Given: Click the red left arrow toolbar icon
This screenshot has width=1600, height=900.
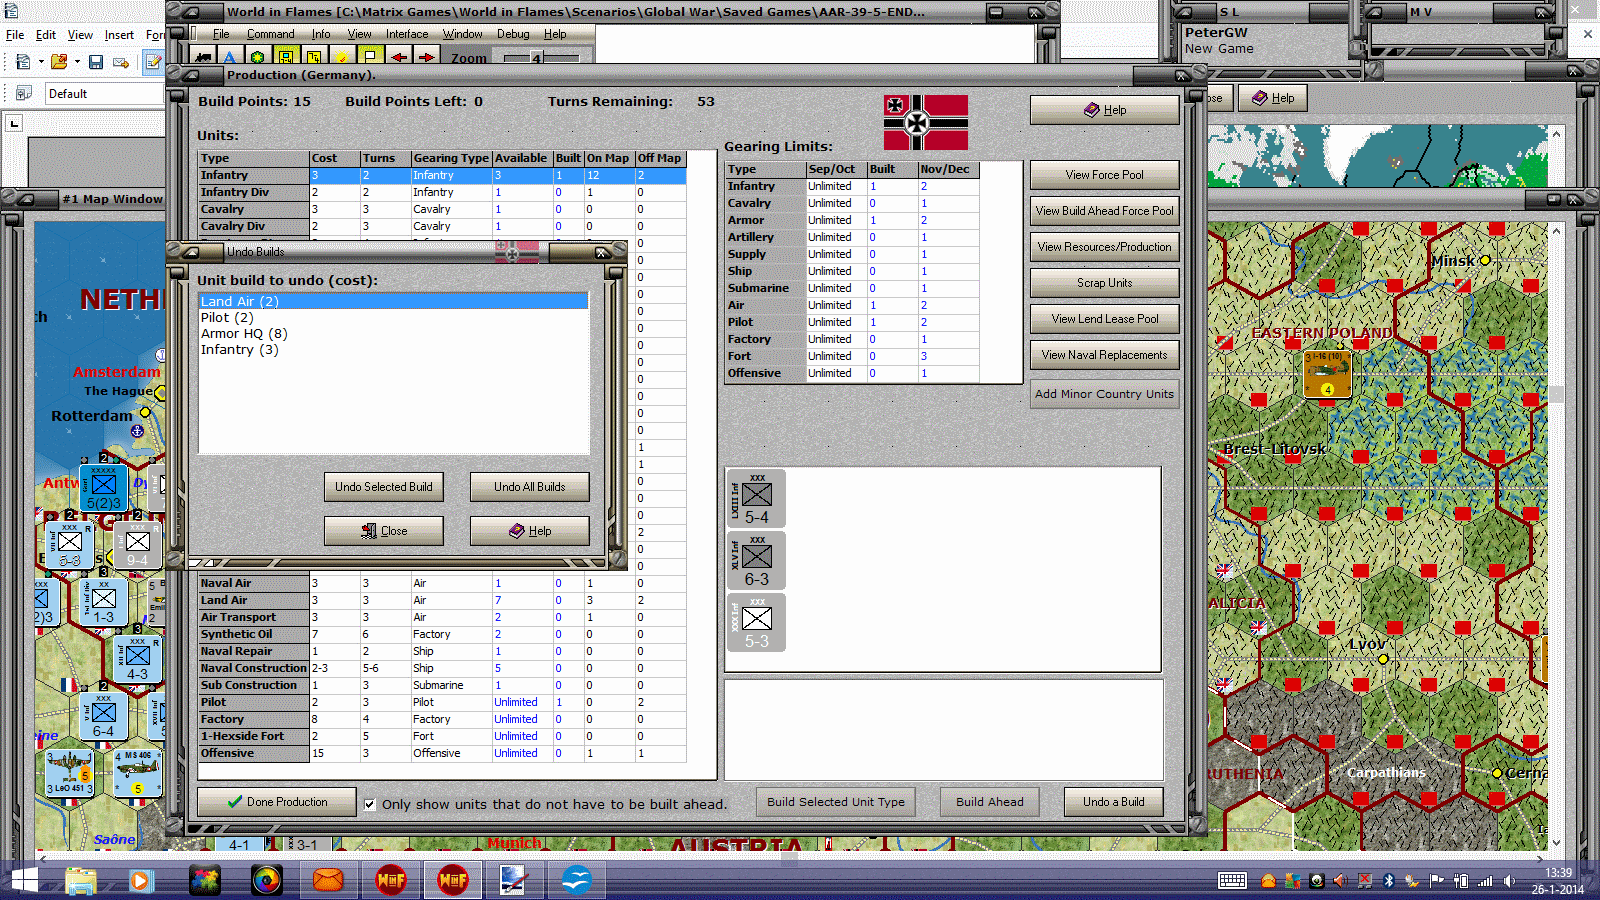Looking at the screenshot, I should (399, 57).
